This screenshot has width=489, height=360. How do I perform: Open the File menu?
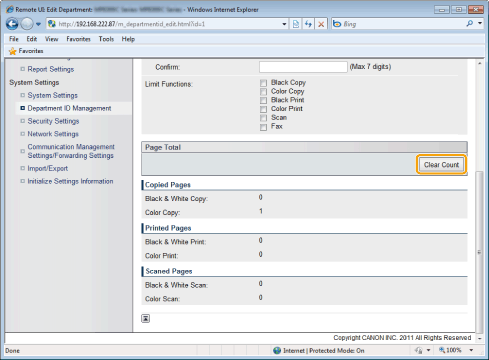click(14, 39)
